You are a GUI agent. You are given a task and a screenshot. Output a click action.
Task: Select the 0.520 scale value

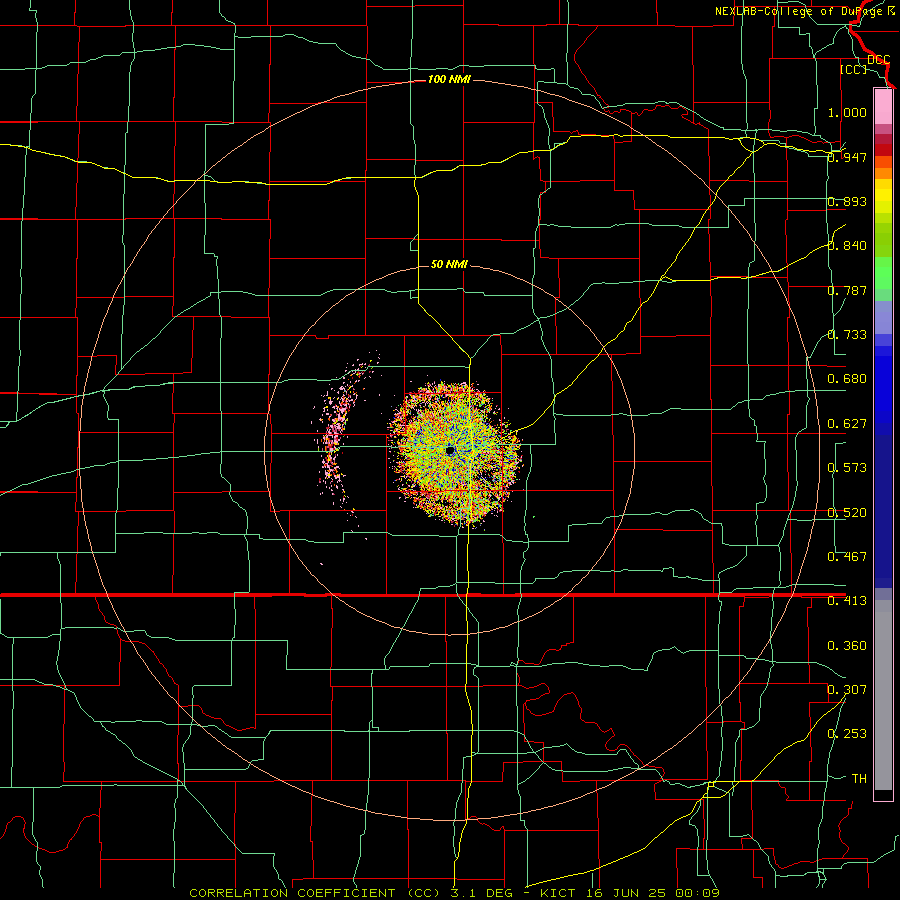point(847,513)
